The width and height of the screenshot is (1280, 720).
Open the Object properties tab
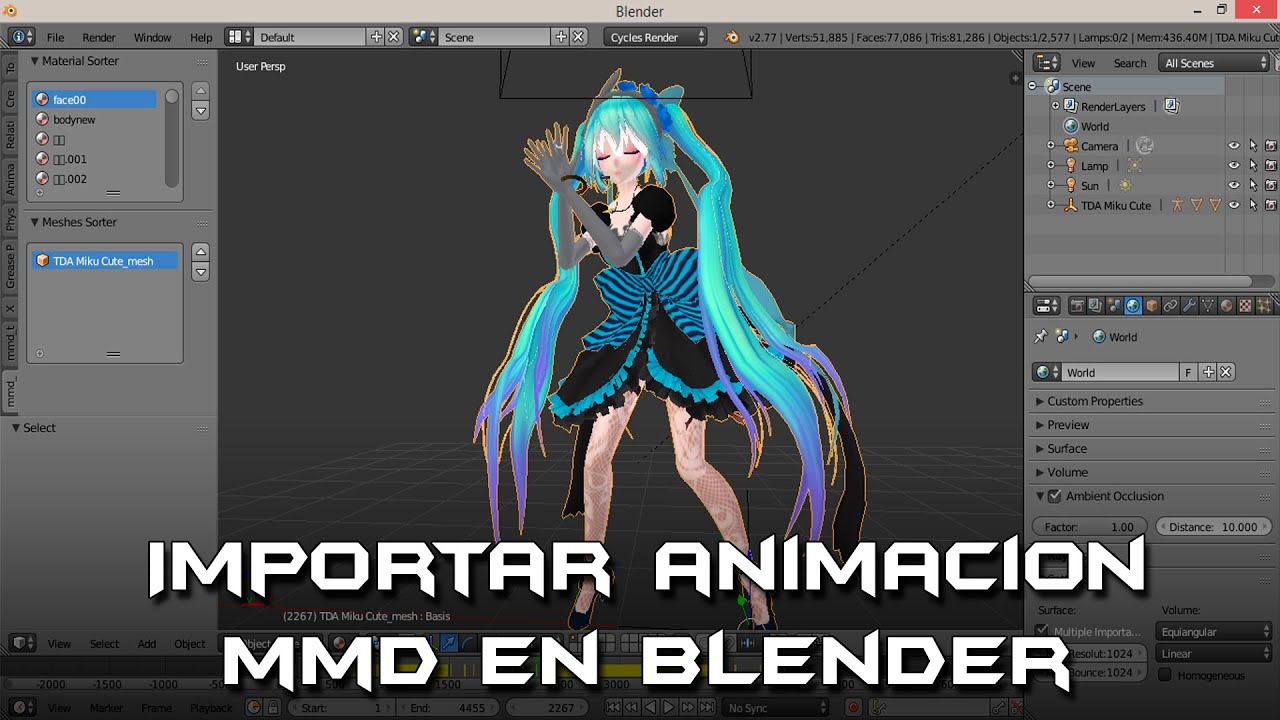[x=1152, y=306]
